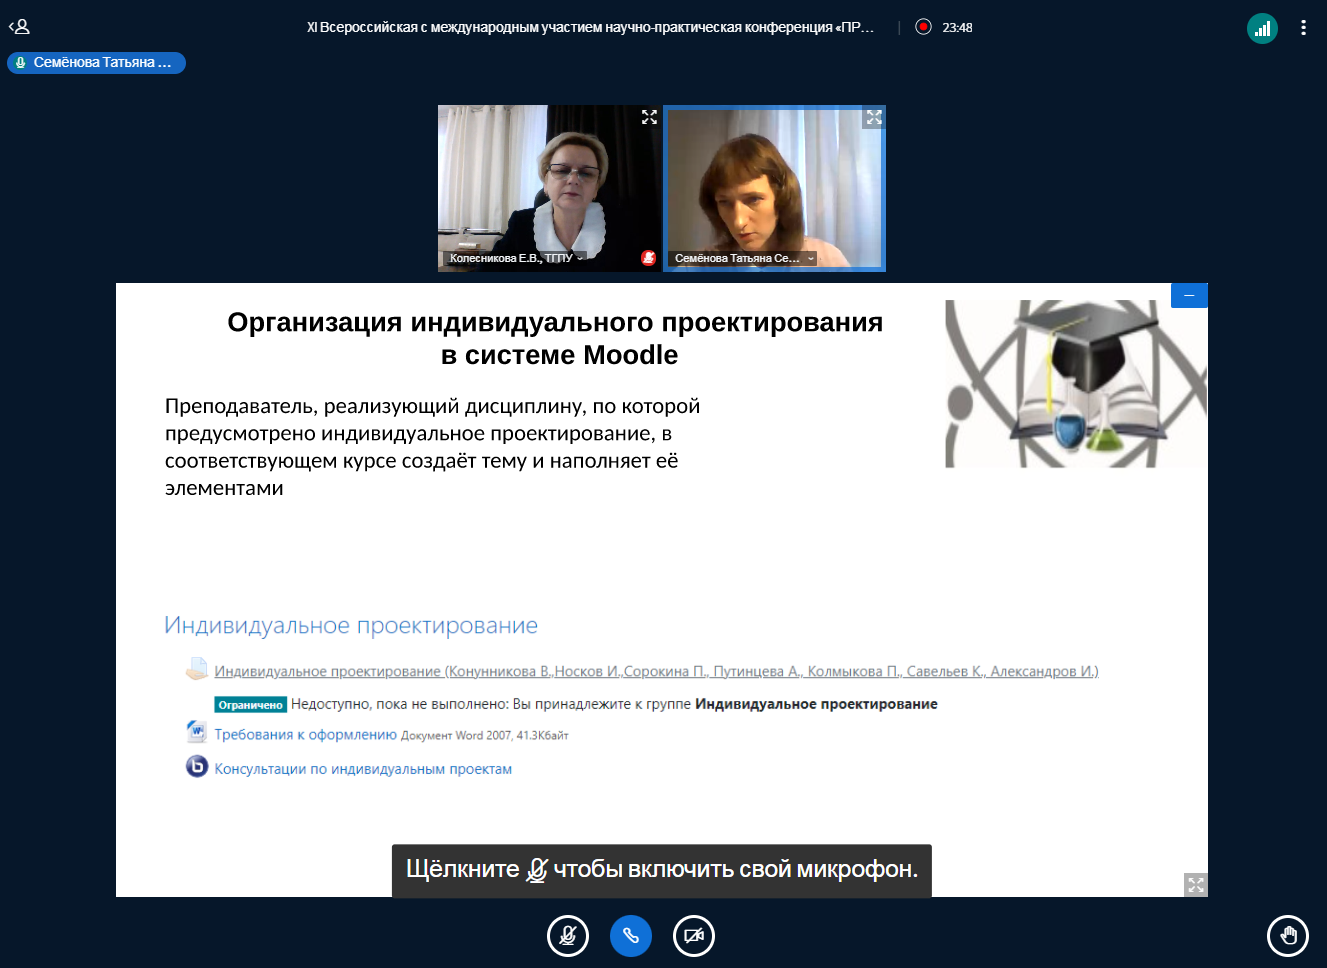Click the graduation cap logo image
This screenshot has width=1327, height=968.
click(x=1076, y=384)
